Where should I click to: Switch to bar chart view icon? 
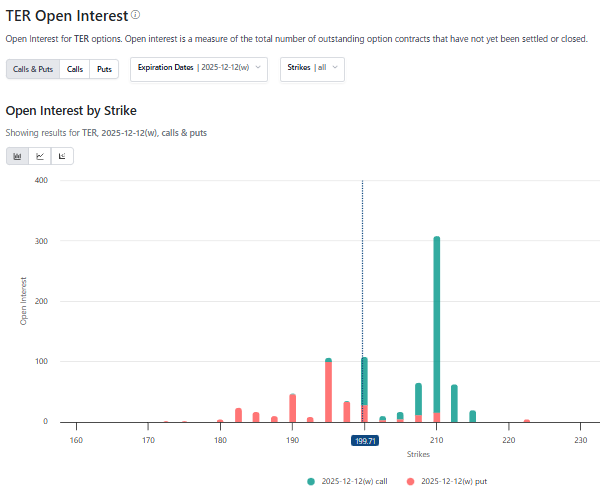17,156
